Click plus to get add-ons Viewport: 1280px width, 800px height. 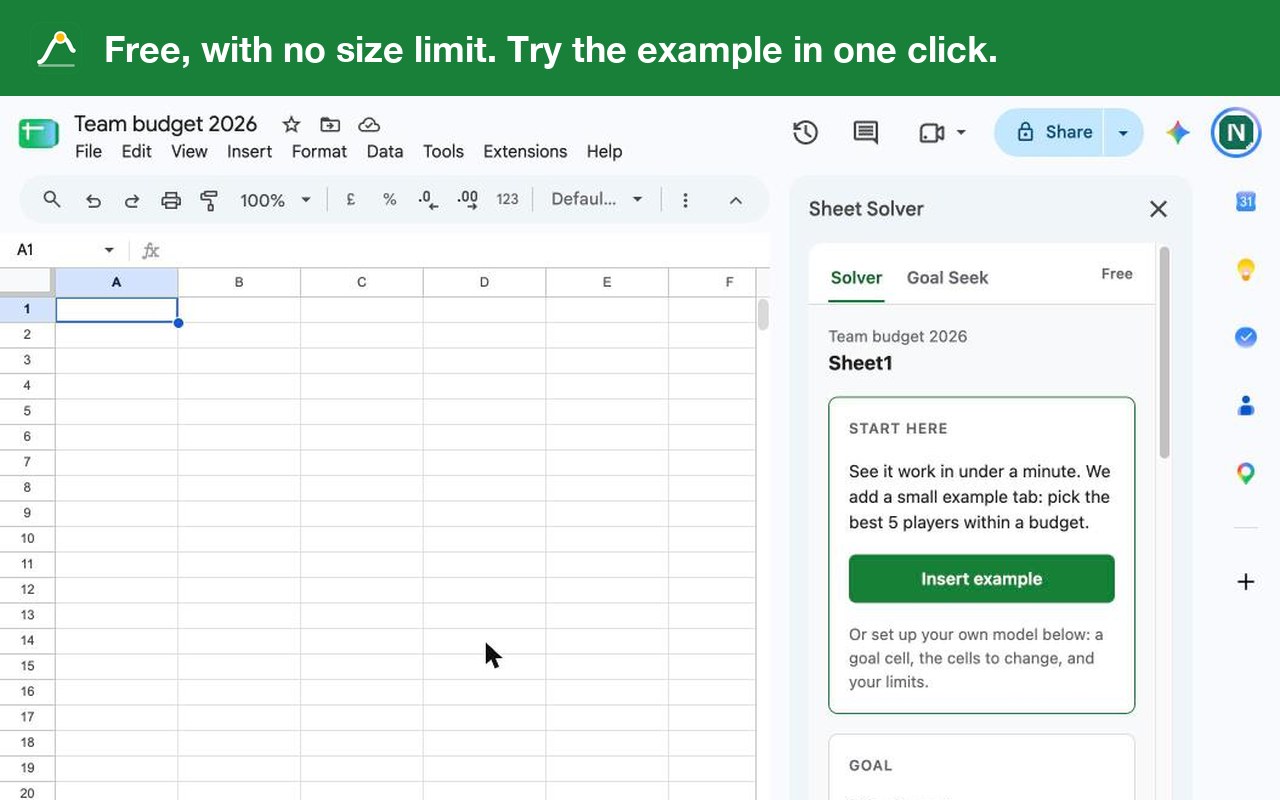coord(1246,581)
